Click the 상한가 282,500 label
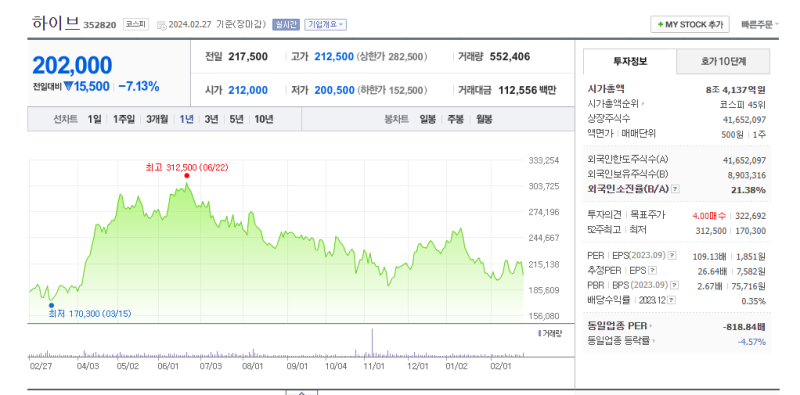Image resolution: width=800 pixels, height=395 pixels. click(392, 57)
